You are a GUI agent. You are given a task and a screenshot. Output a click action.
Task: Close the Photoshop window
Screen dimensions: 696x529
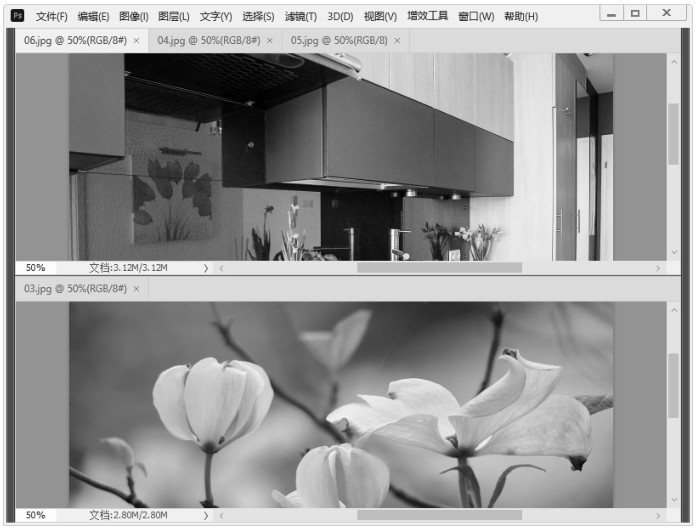(x=667, y=13)
